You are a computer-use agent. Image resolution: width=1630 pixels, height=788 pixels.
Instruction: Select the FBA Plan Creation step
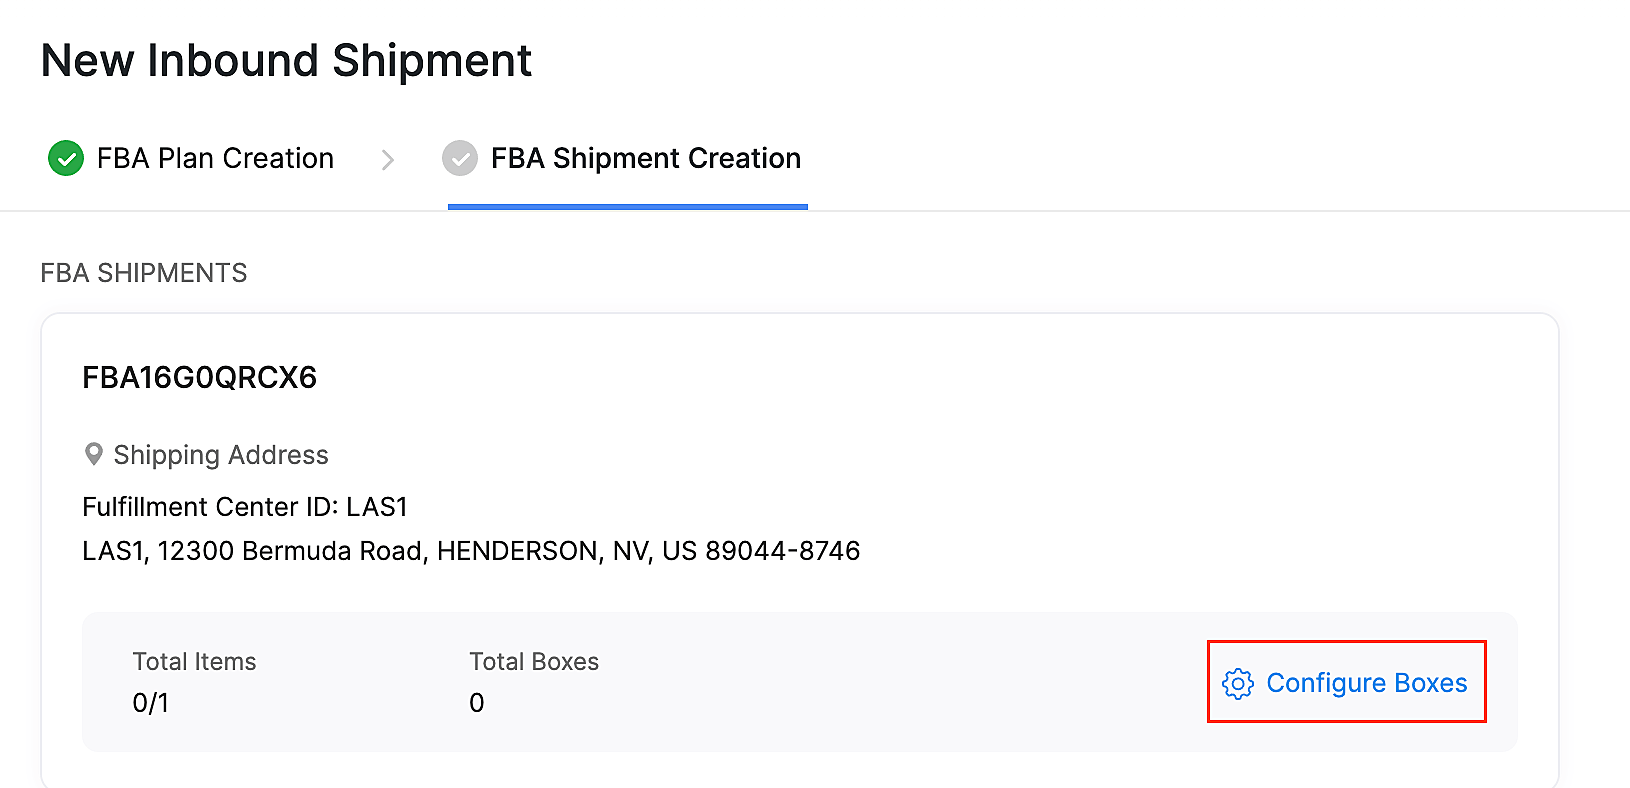point(215,158)
